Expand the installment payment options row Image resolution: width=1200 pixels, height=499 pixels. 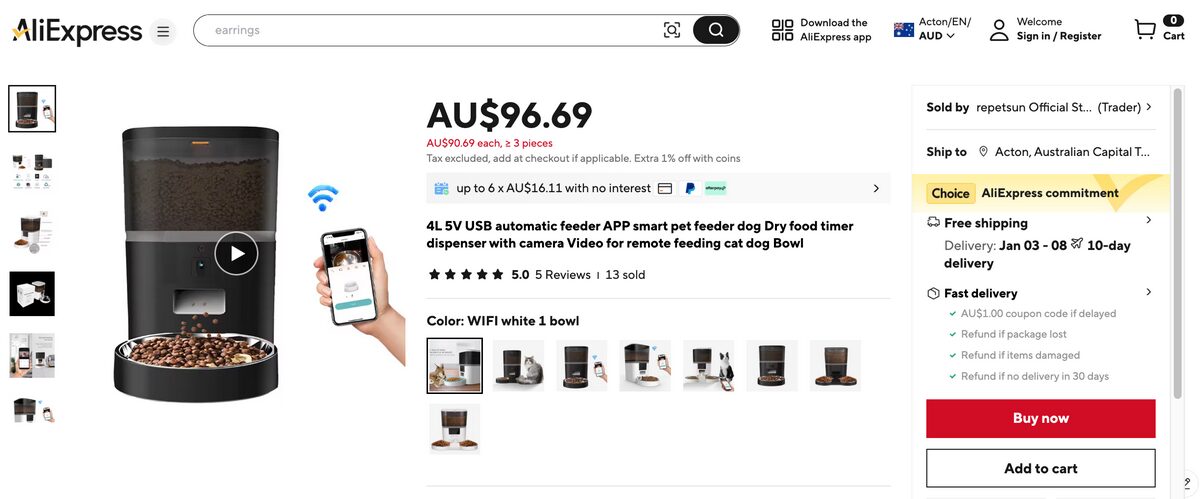pyautogui.click(x=876, y=188)
